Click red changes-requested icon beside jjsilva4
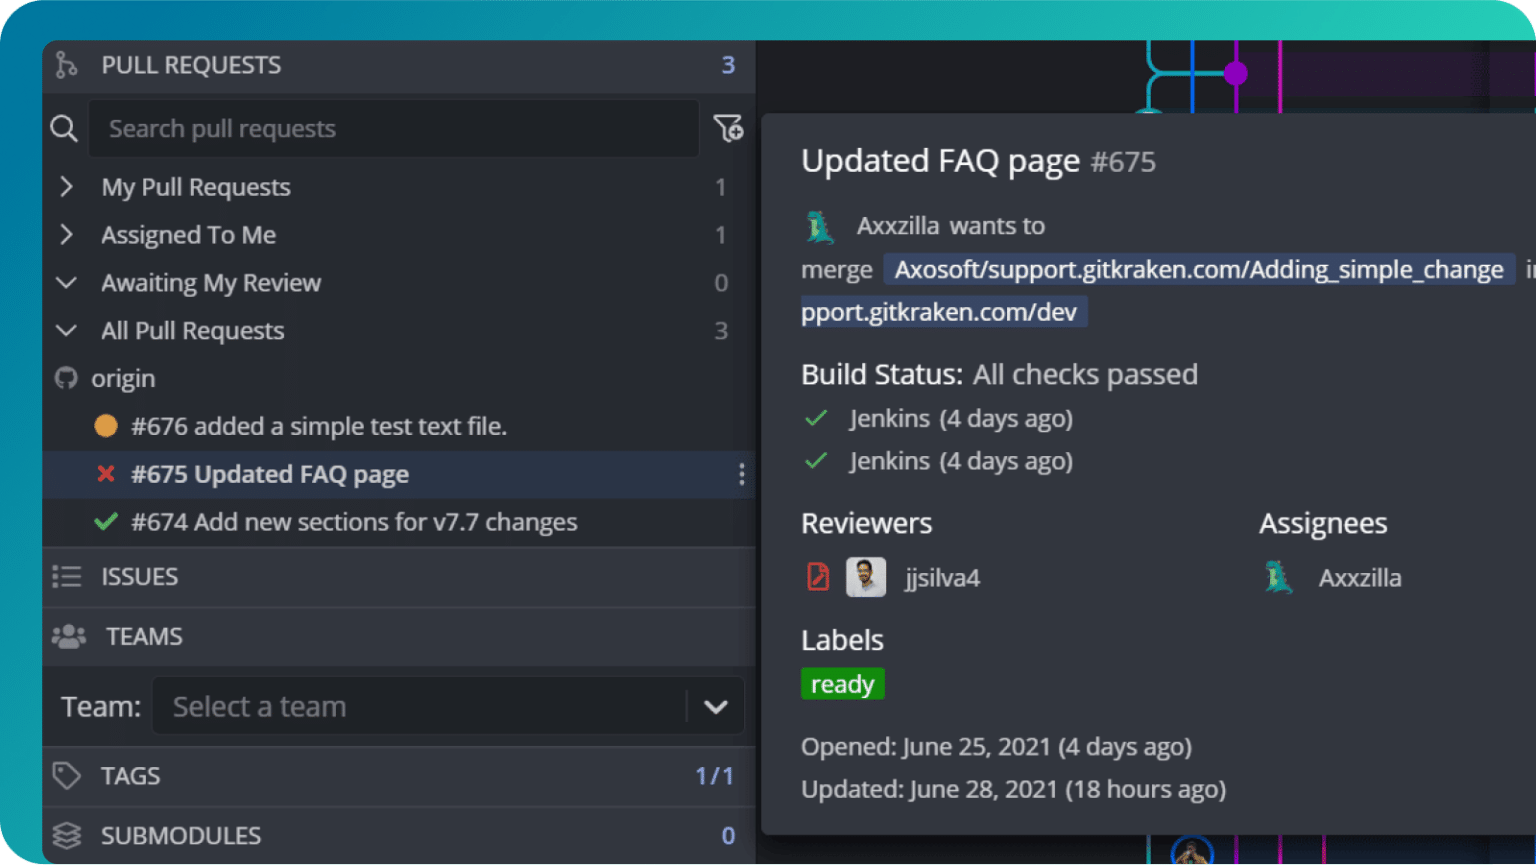The height and width of the screenshot is (865, 1536). (x=818, y=577)
